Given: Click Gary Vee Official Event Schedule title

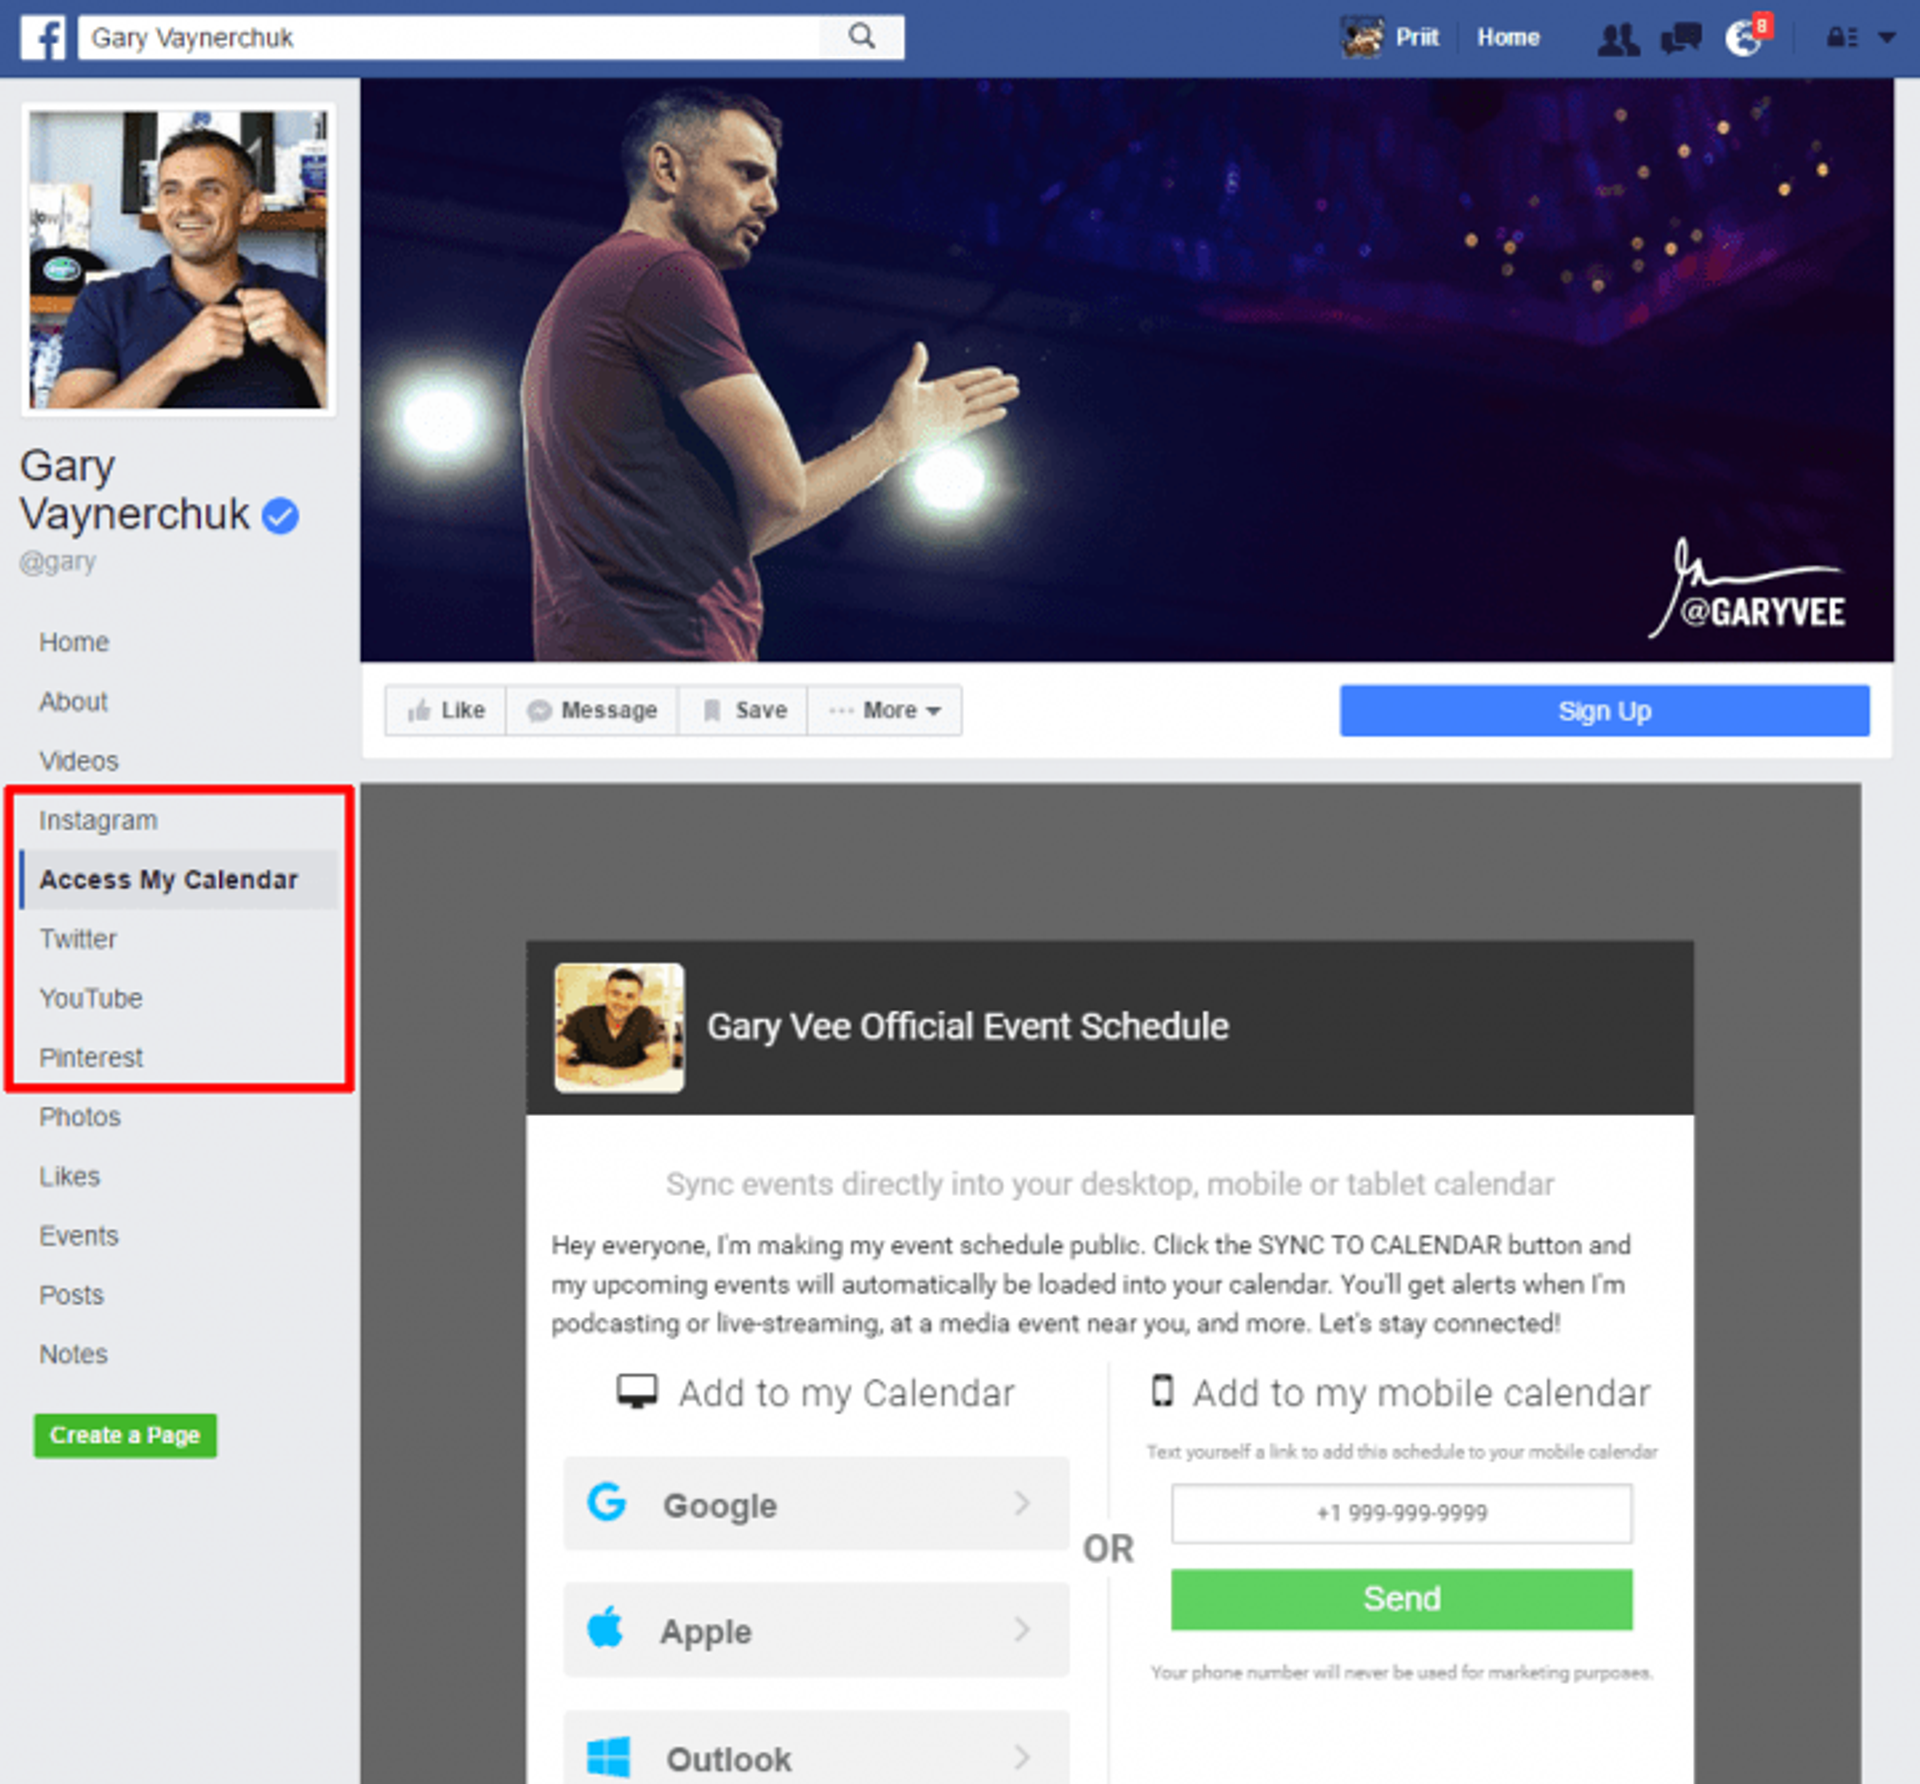Looking at the screenshot, I should (967, 1027).
